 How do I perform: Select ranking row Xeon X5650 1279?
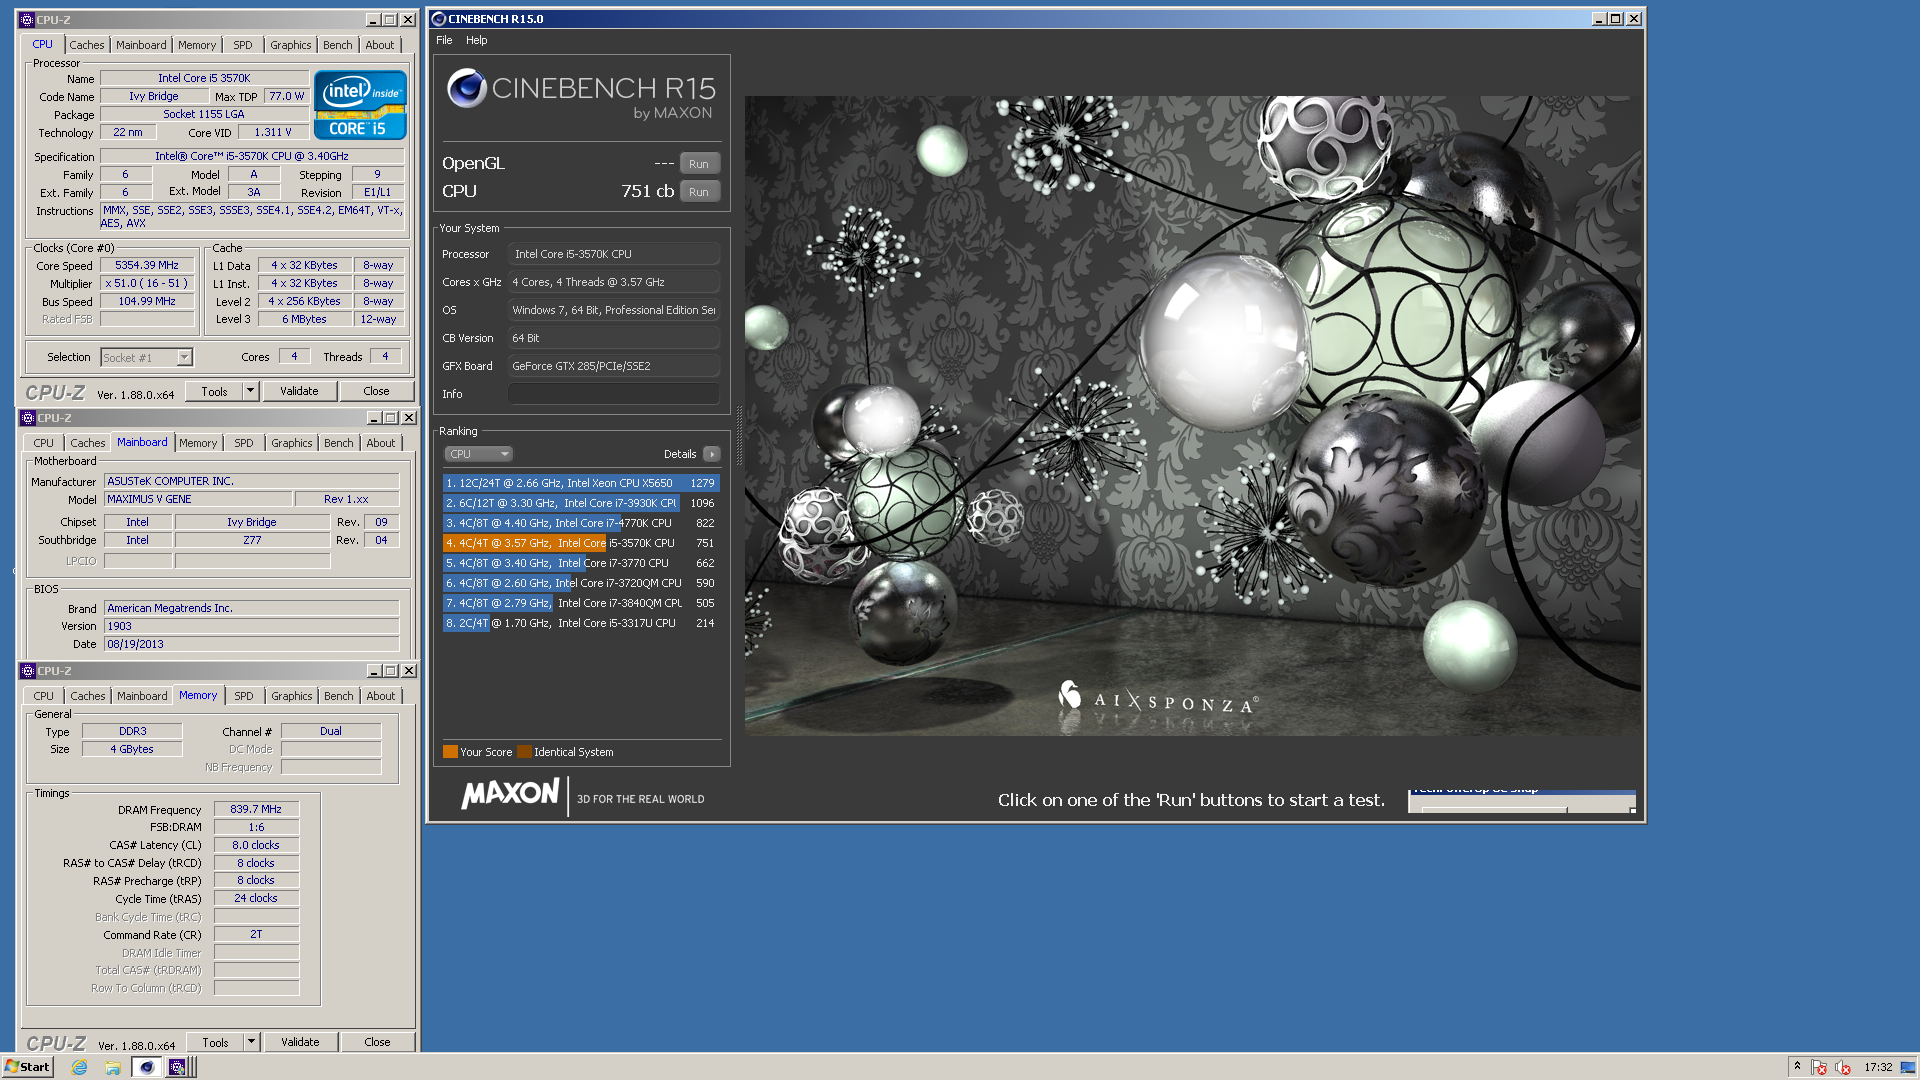tap(581, 483)
